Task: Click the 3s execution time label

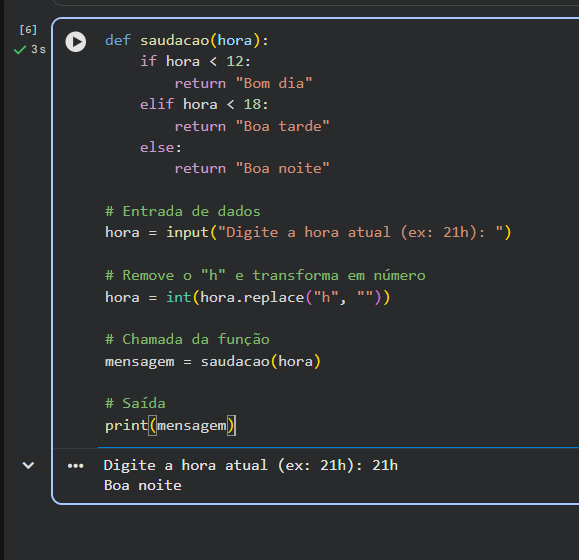Action: tap(38, 49)
